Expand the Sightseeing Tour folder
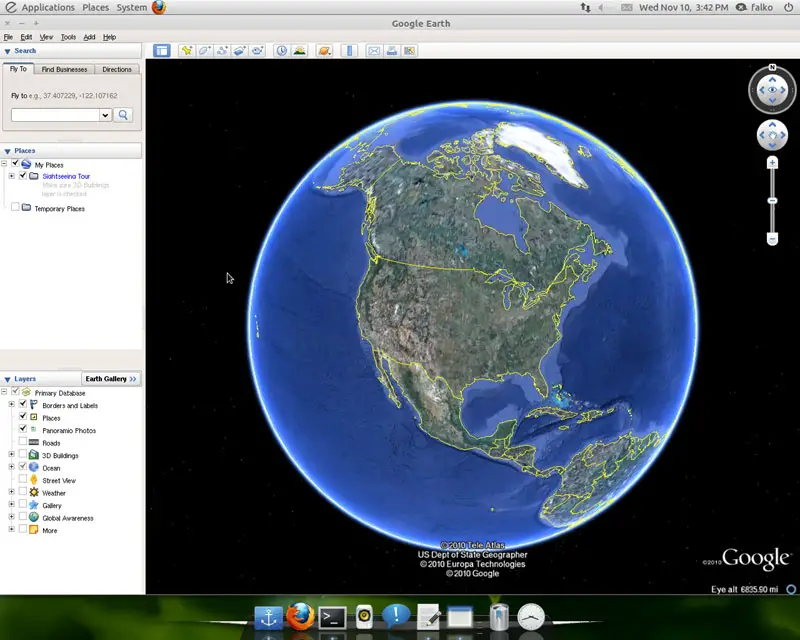The width and height of the screenshot is (800, 640). [11, 176]
